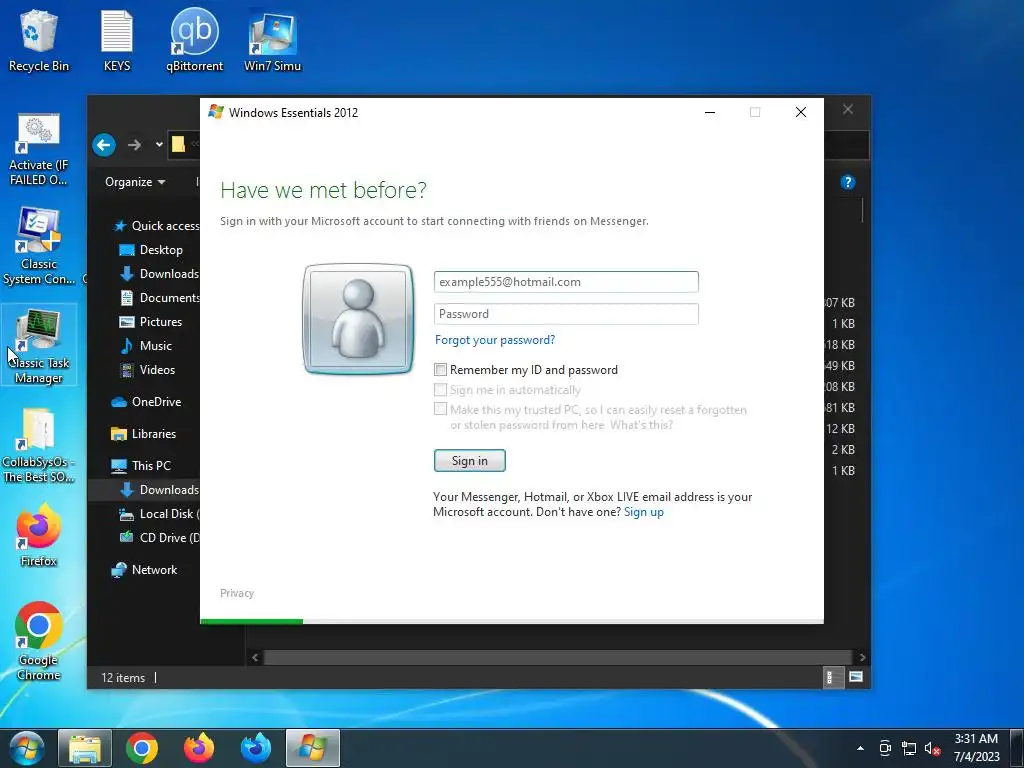The image size is (1024, 768).
Task: Open the Classic System Con... shortcut
Action: 38,247
